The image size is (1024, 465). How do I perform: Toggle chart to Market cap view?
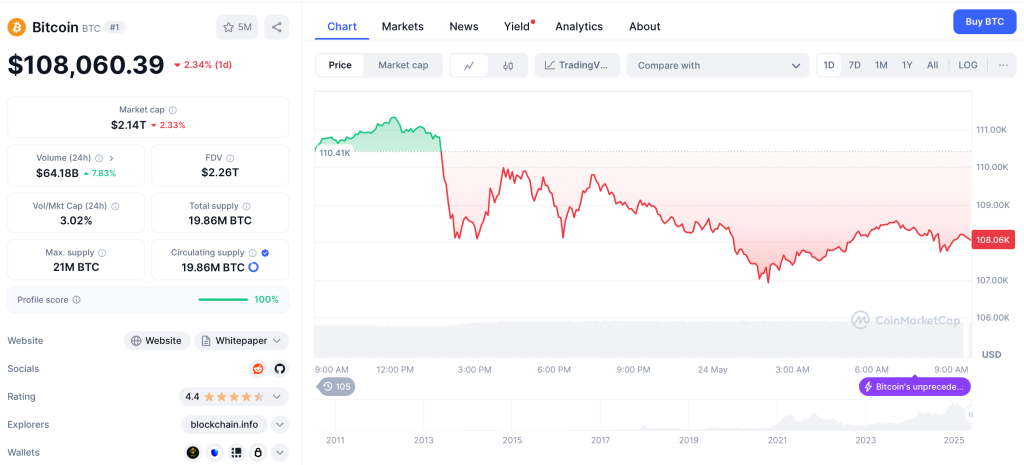403,65
